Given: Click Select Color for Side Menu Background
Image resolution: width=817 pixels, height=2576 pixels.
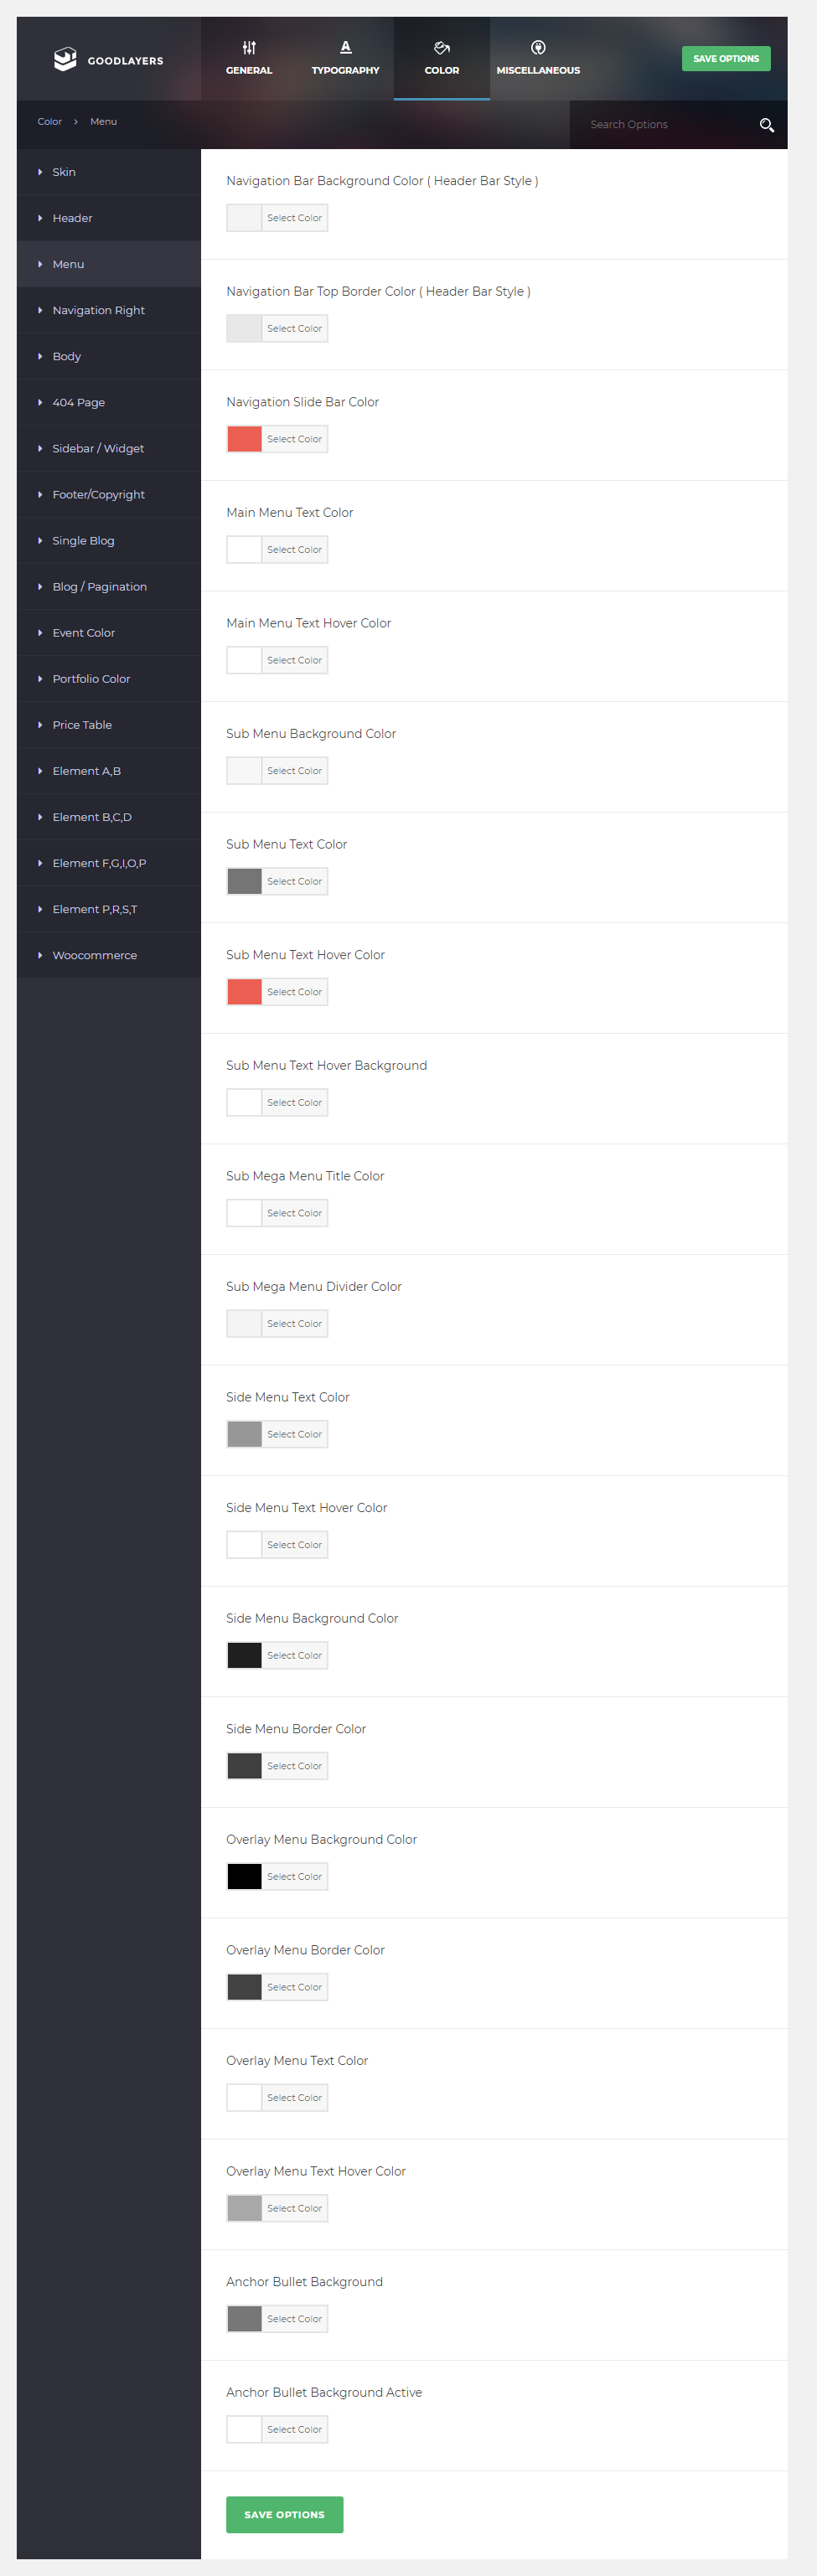Looking at the screenshot, I should click(295, 1655).
